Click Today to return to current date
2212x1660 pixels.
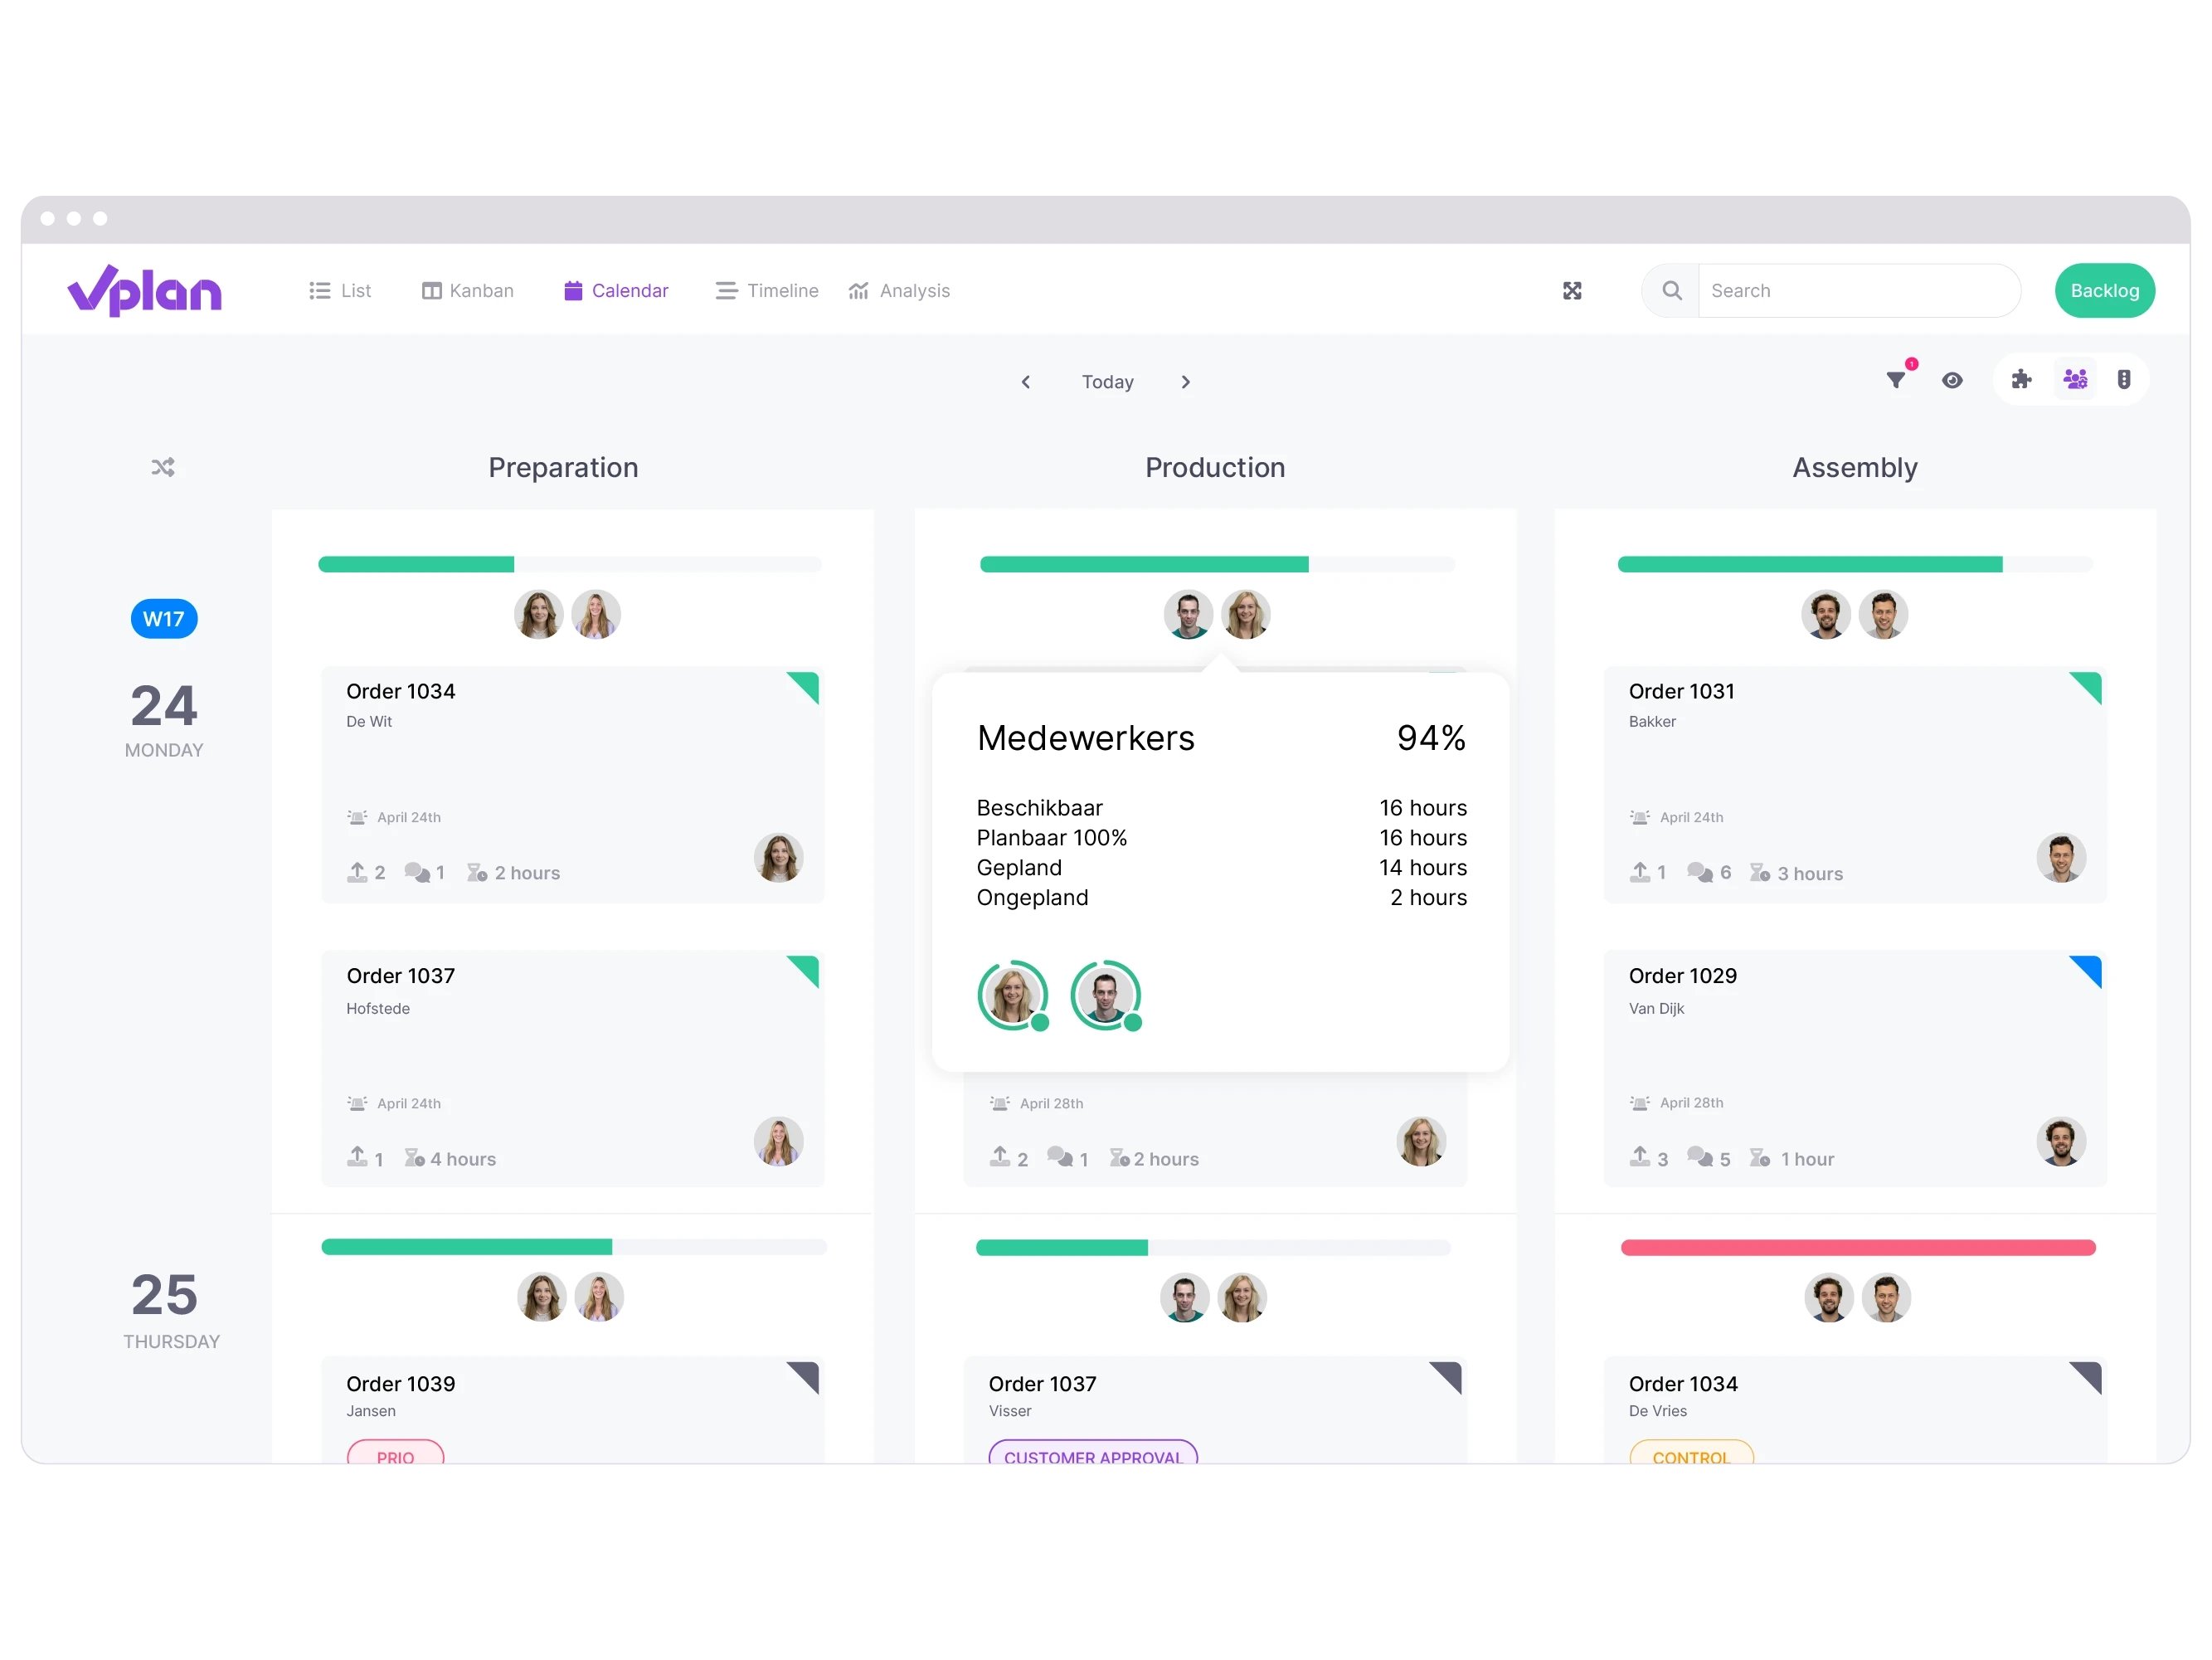(1107, 382)
